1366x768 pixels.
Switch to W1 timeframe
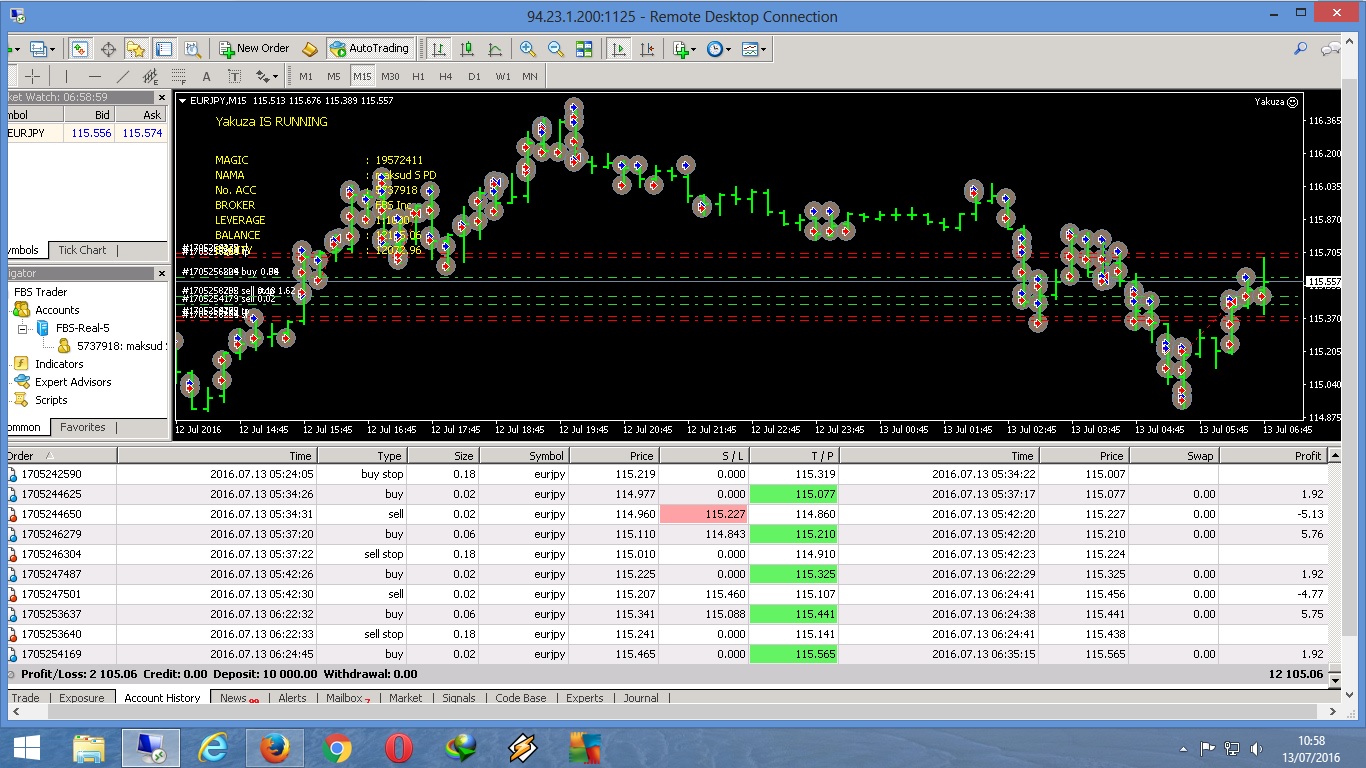click(502, 76)
